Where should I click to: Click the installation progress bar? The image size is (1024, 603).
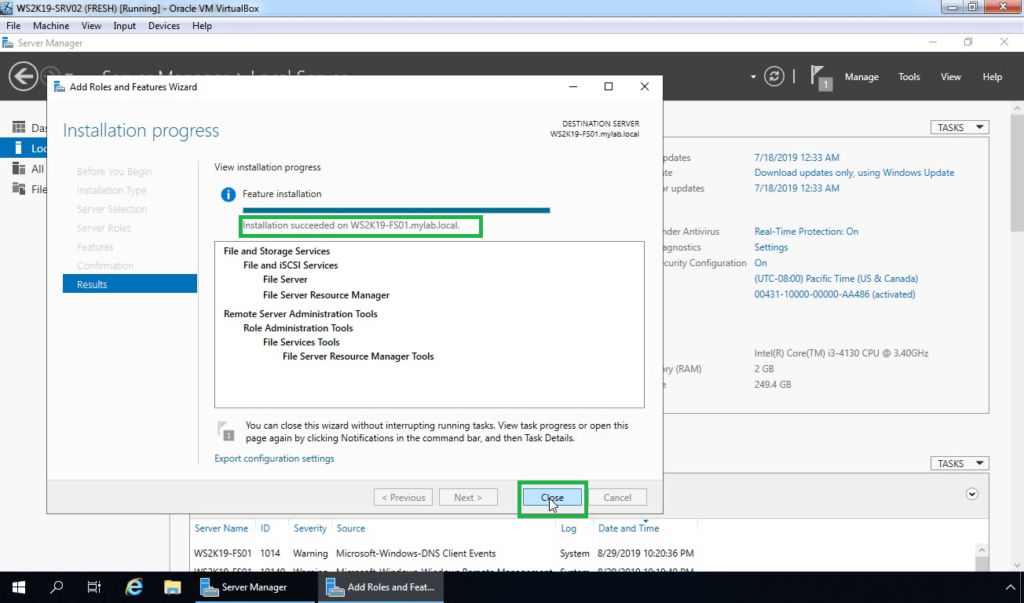(396, 210)
